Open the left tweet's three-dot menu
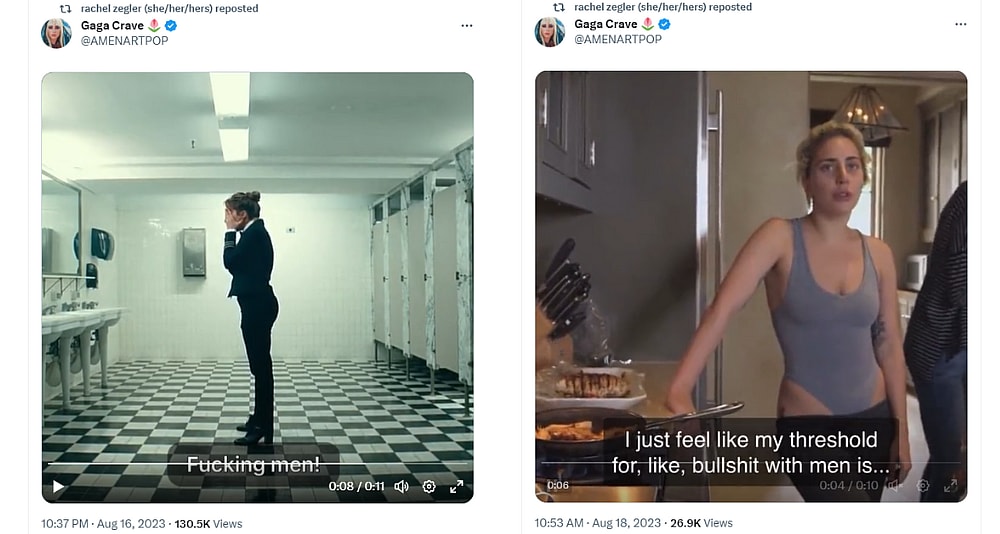Screen dimensions: 1000x534 click(466, 25)
